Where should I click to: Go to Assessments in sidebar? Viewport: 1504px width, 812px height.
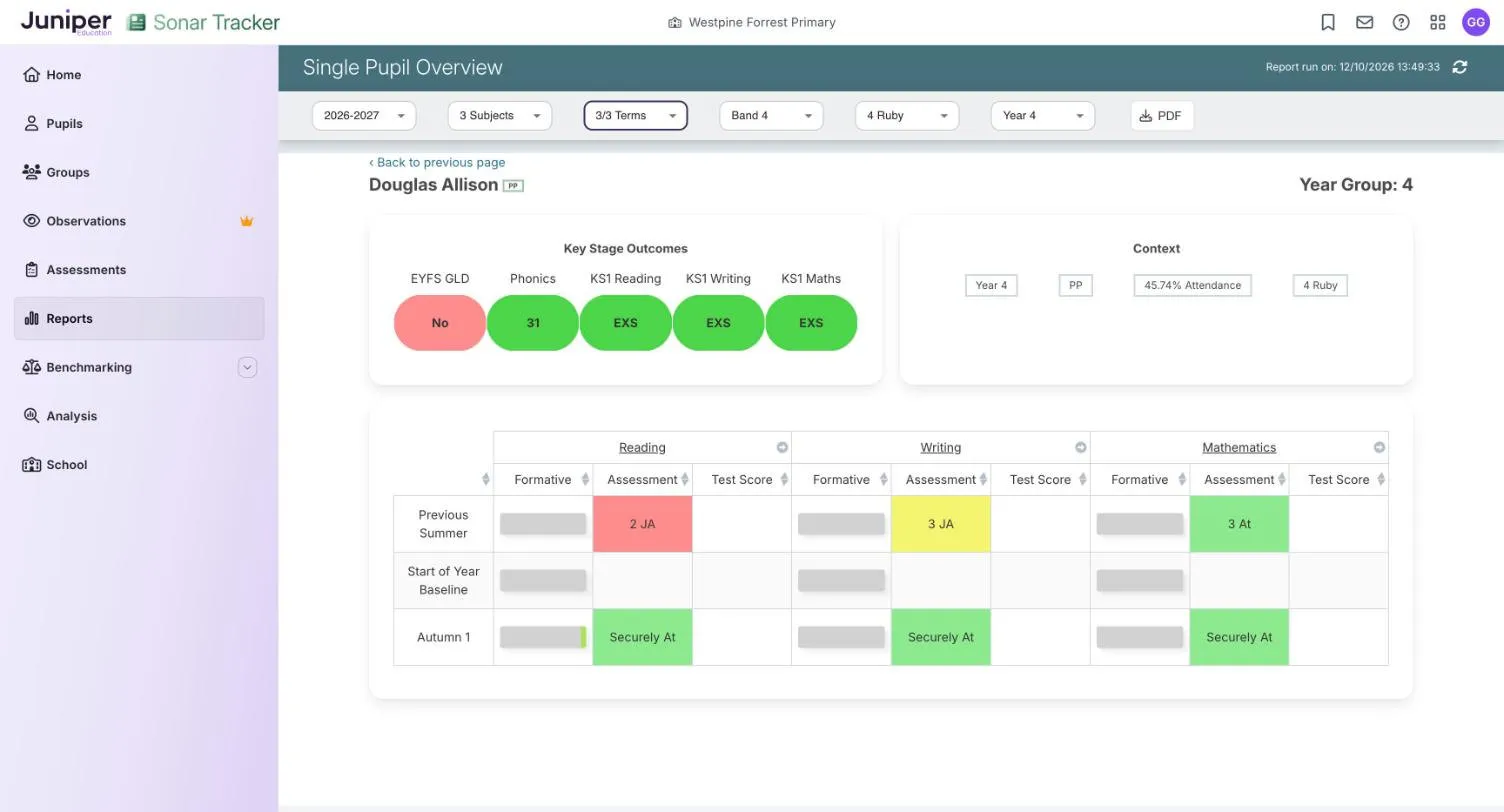tap(139, 270)
